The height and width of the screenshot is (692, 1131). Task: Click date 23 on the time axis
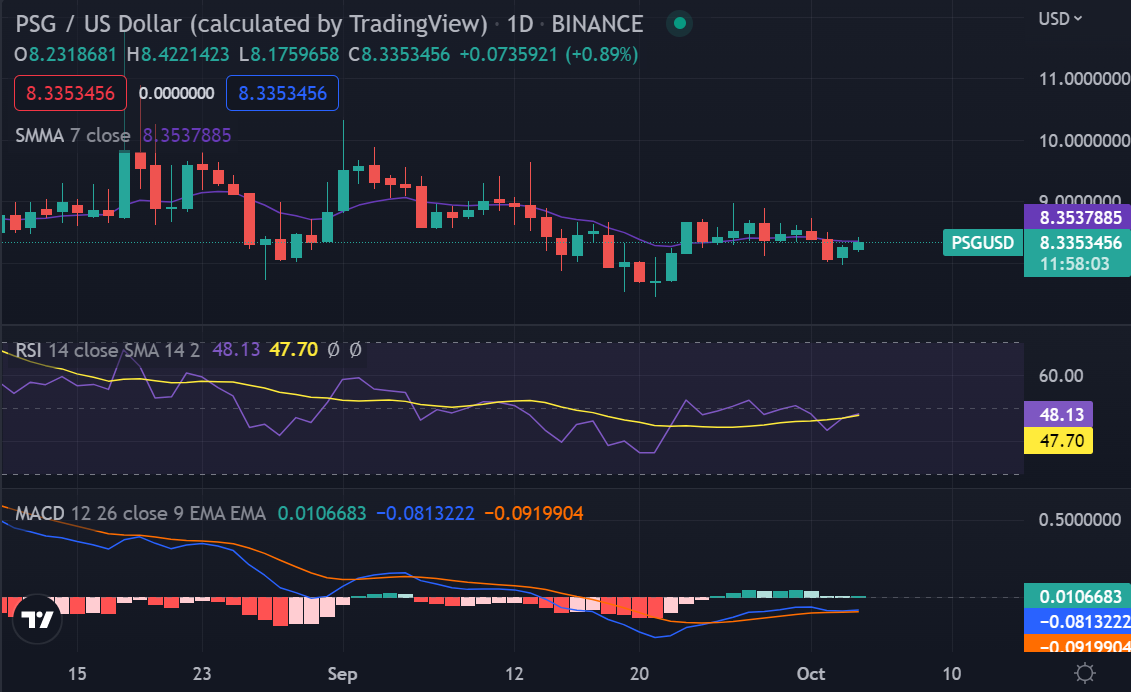202,674
